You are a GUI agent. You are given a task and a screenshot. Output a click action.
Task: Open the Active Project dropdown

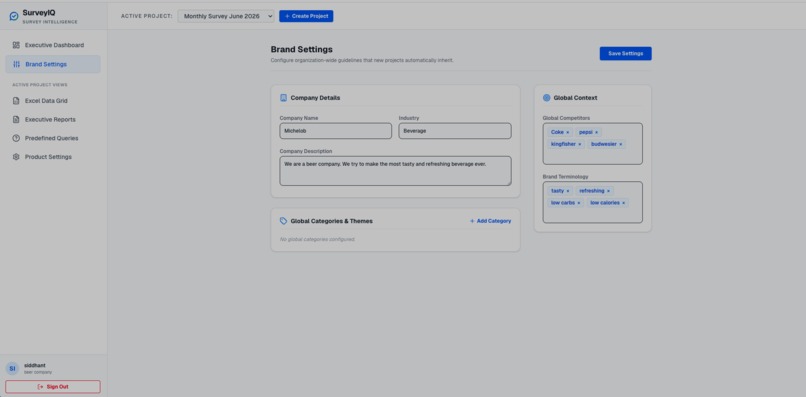pyautogui.click(x=226, y=16)
